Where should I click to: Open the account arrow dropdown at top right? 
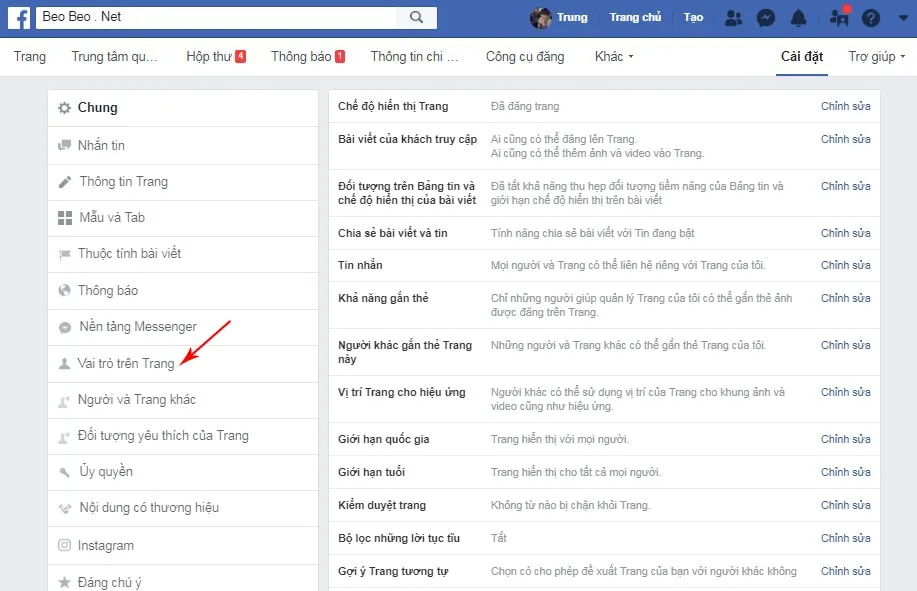tap(903, 17)
